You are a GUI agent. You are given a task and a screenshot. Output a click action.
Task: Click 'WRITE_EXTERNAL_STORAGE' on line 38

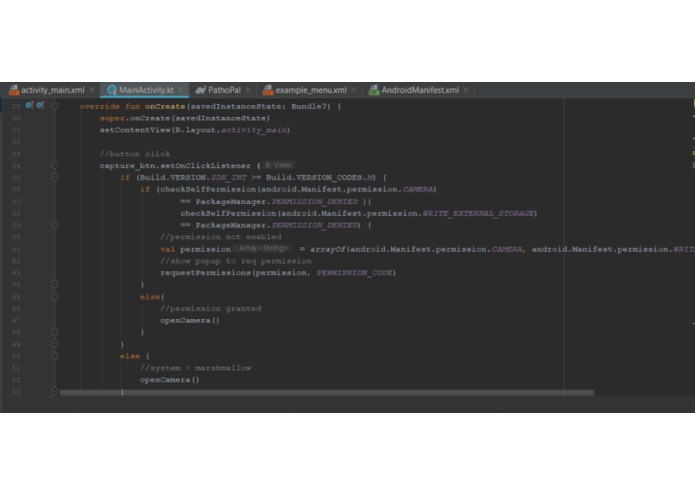coord(478,213)
